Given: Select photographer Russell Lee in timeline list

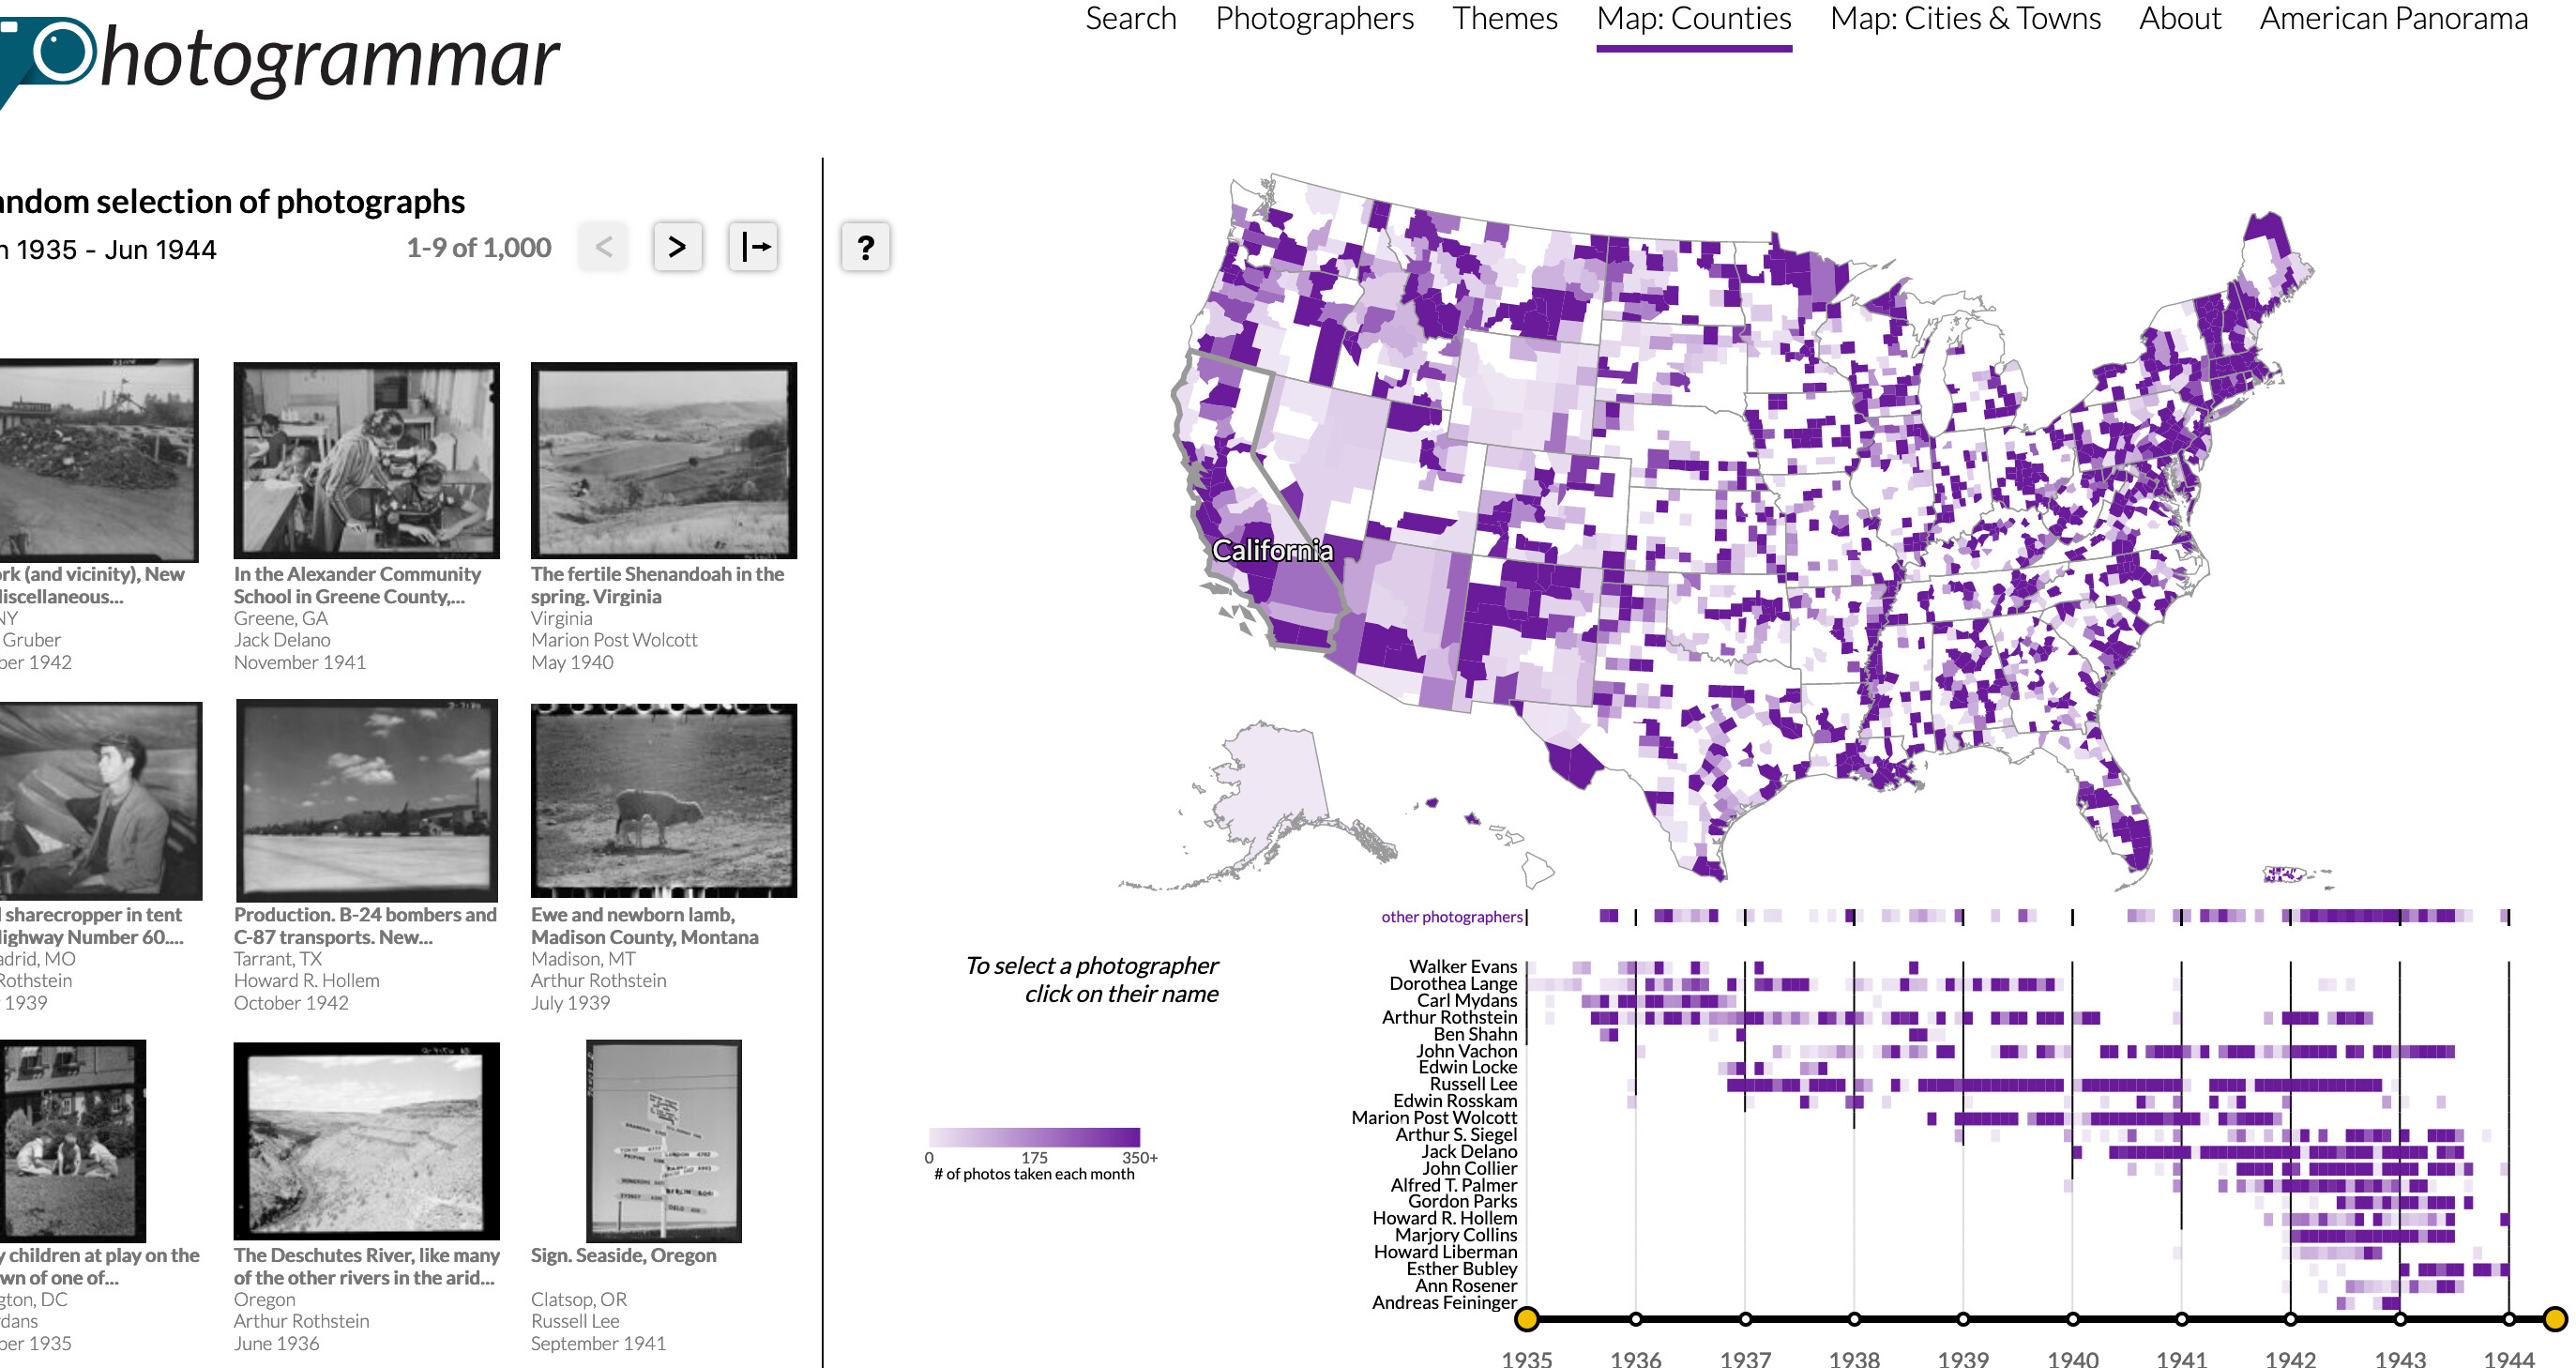Looking at the screenshot, I should coord(1473,1084).
